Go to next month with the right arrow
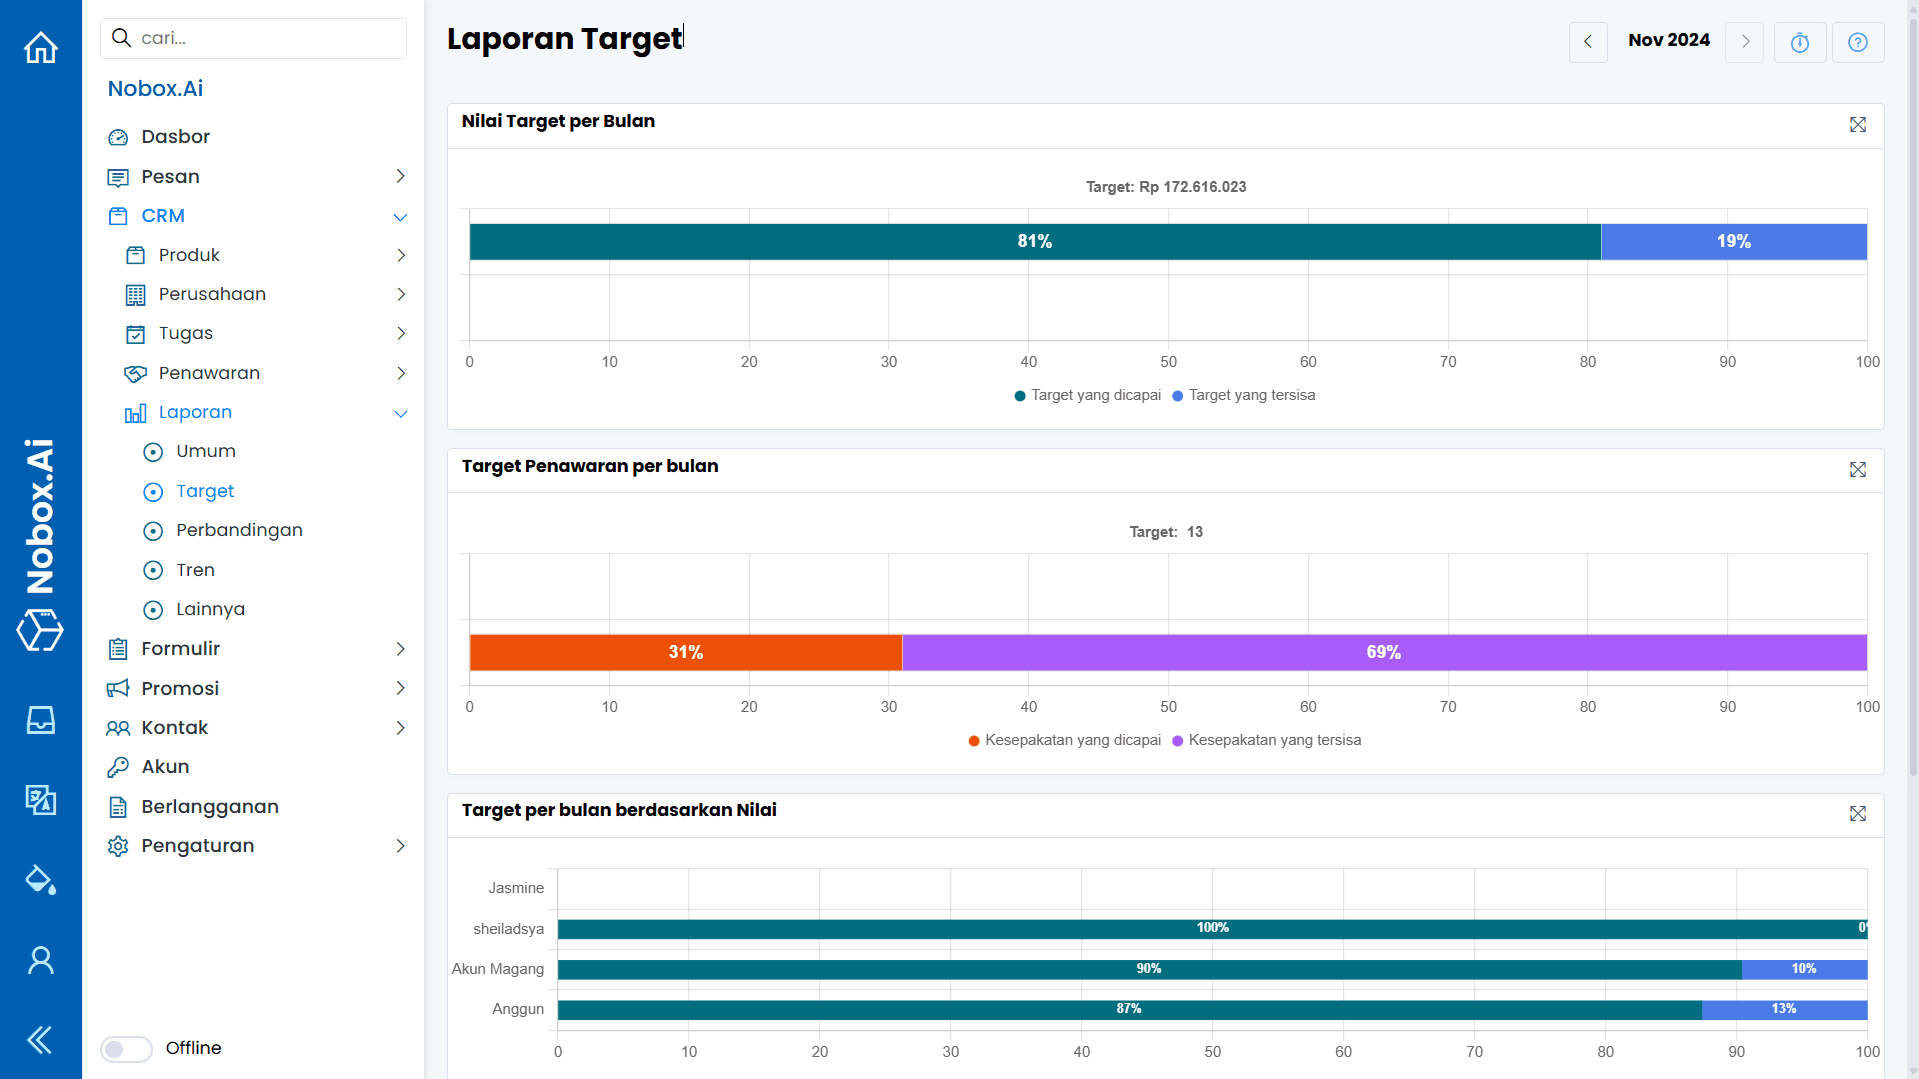 [x=1744, y=42]
